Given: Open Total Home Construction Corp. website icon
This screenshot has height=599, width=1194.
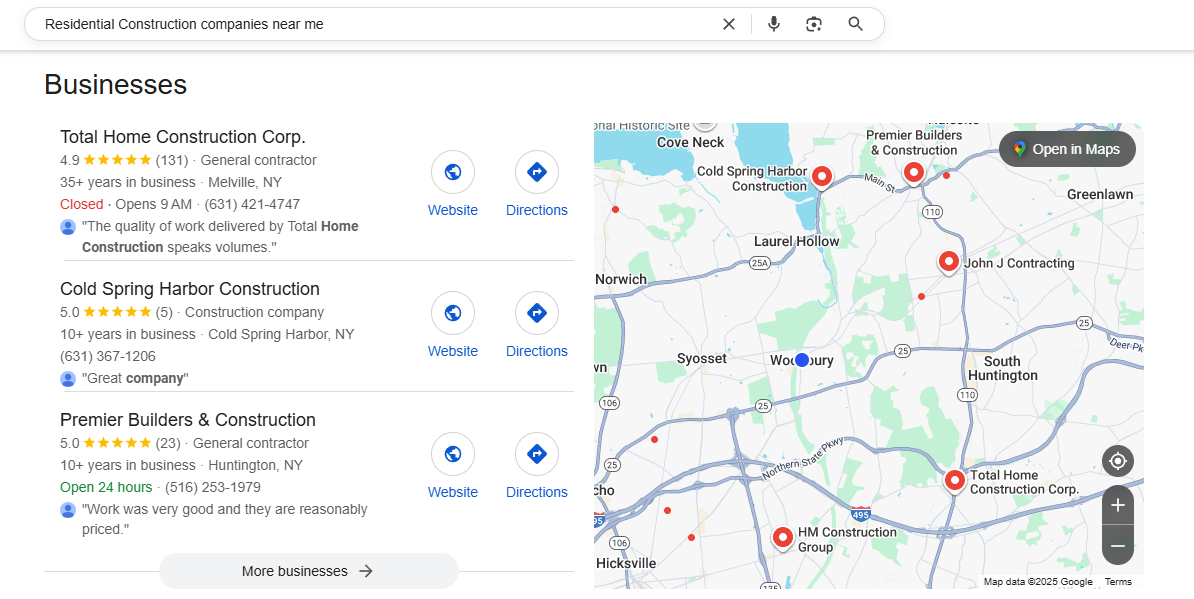Looking at the screenshot, I should (x=453, y=172).
